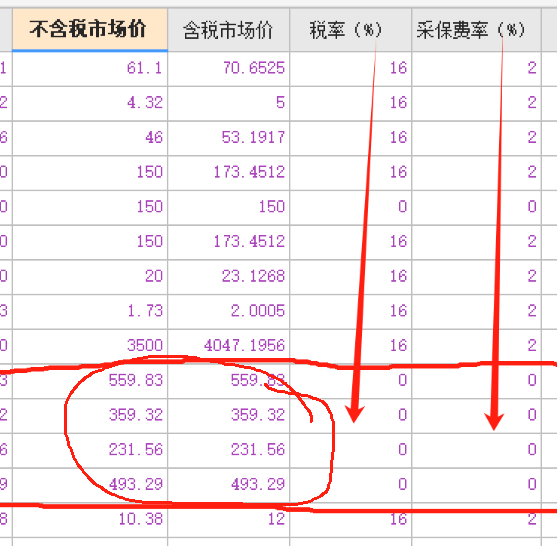
Task: Select 含税市场价 cell showing 150
Action: (229, 207)
